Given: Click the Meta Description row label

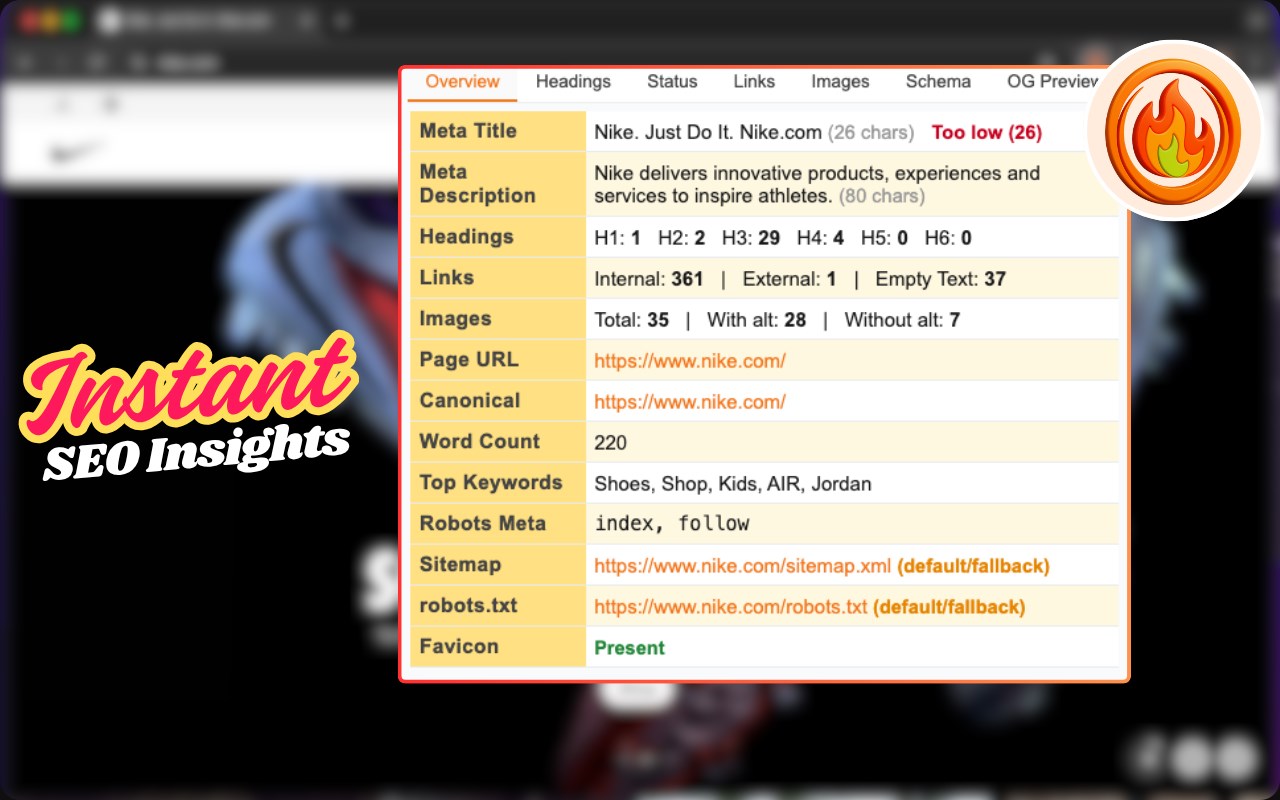Looking at the screenshot, I should (x=478, y=183).
